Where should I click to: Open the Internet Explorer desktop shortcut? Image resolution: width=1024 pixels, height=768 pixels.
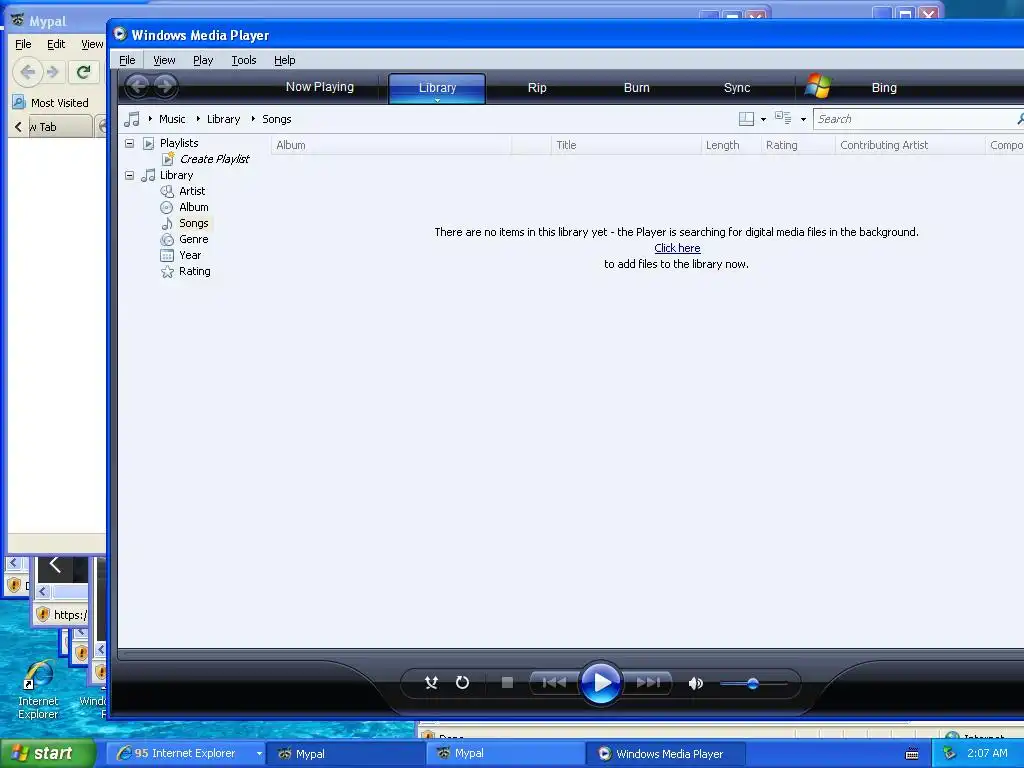[x=38, y=689]
